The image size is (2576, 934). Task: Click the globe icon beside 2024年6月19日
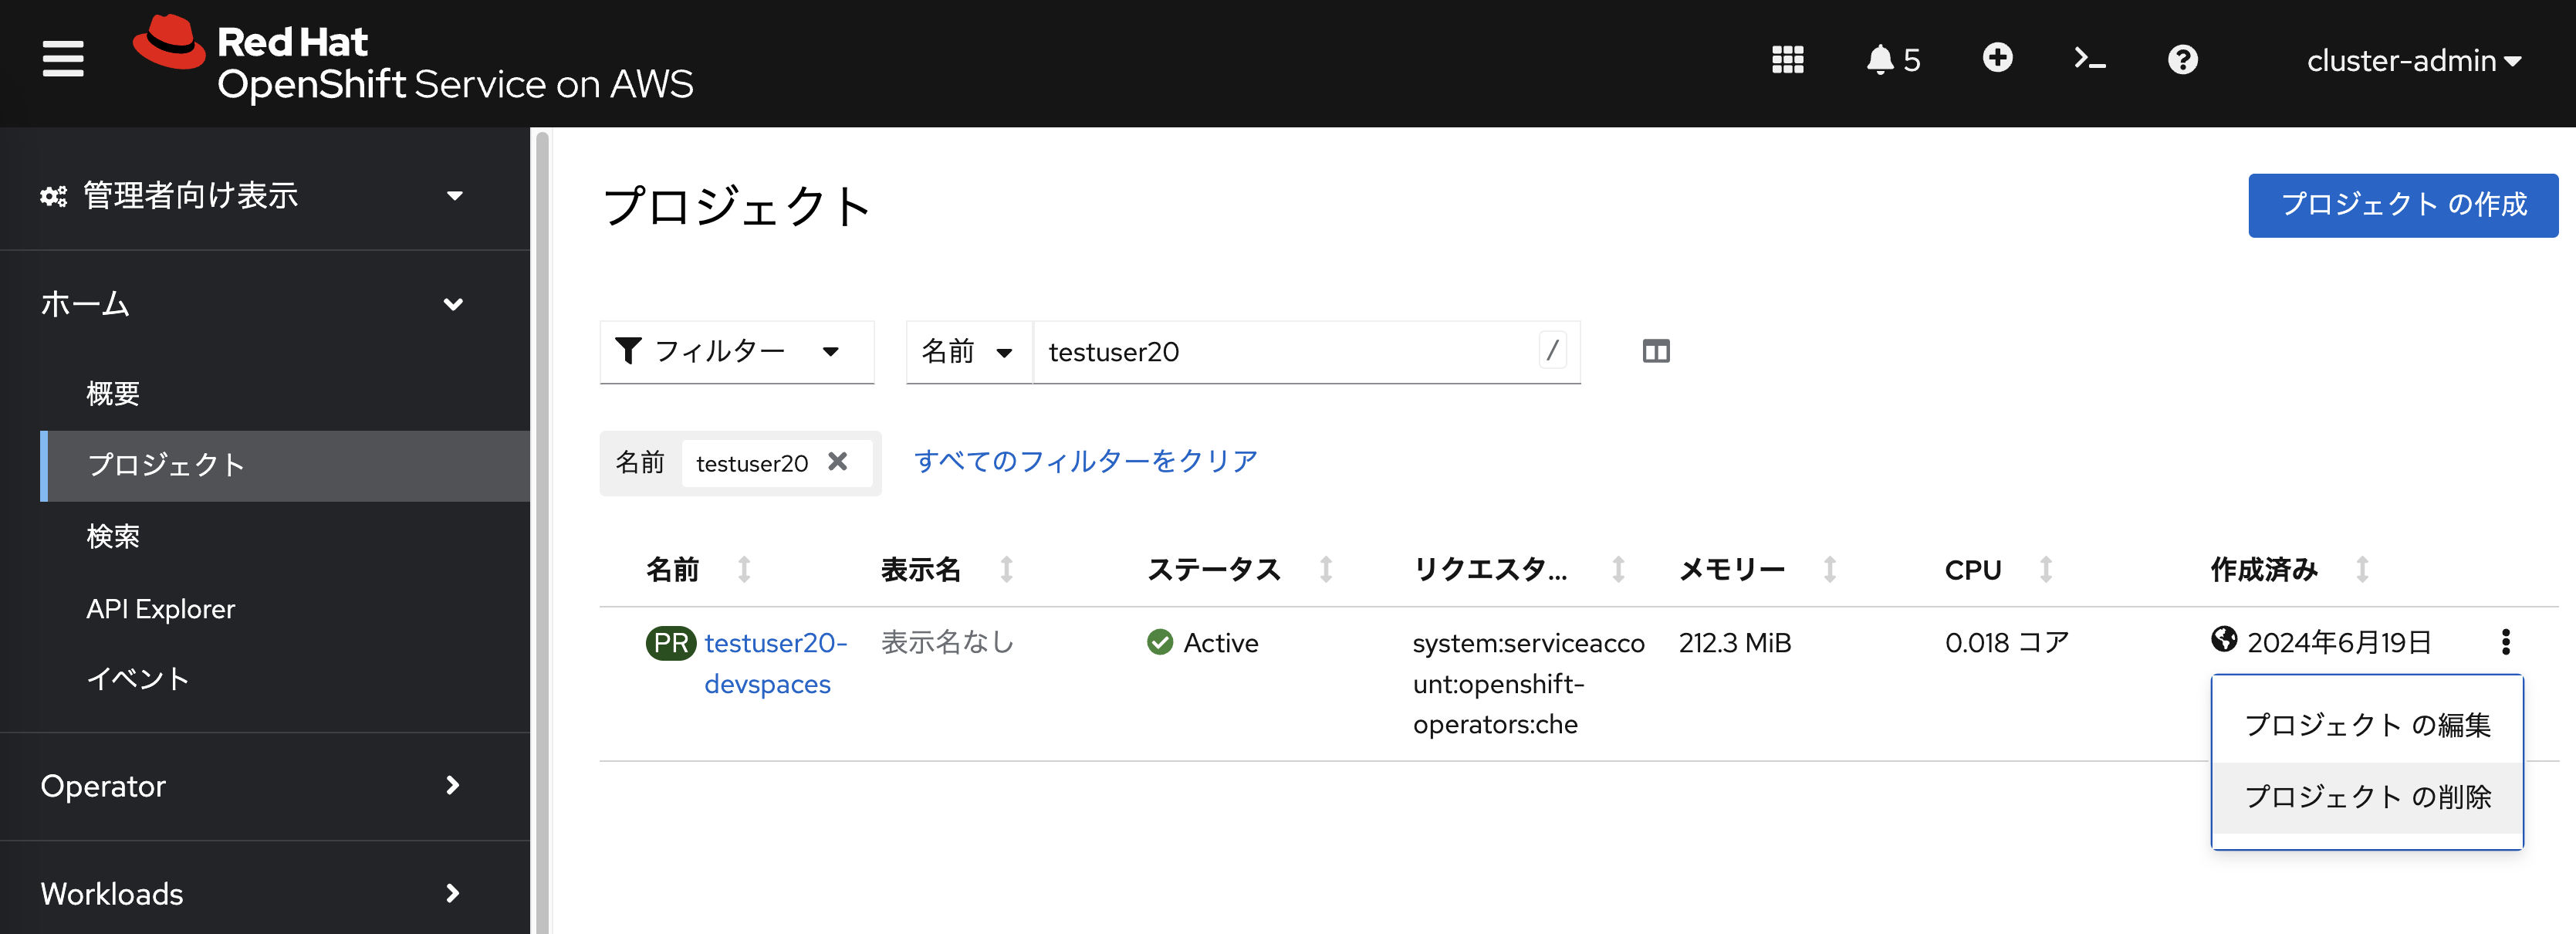[2224, 639]
